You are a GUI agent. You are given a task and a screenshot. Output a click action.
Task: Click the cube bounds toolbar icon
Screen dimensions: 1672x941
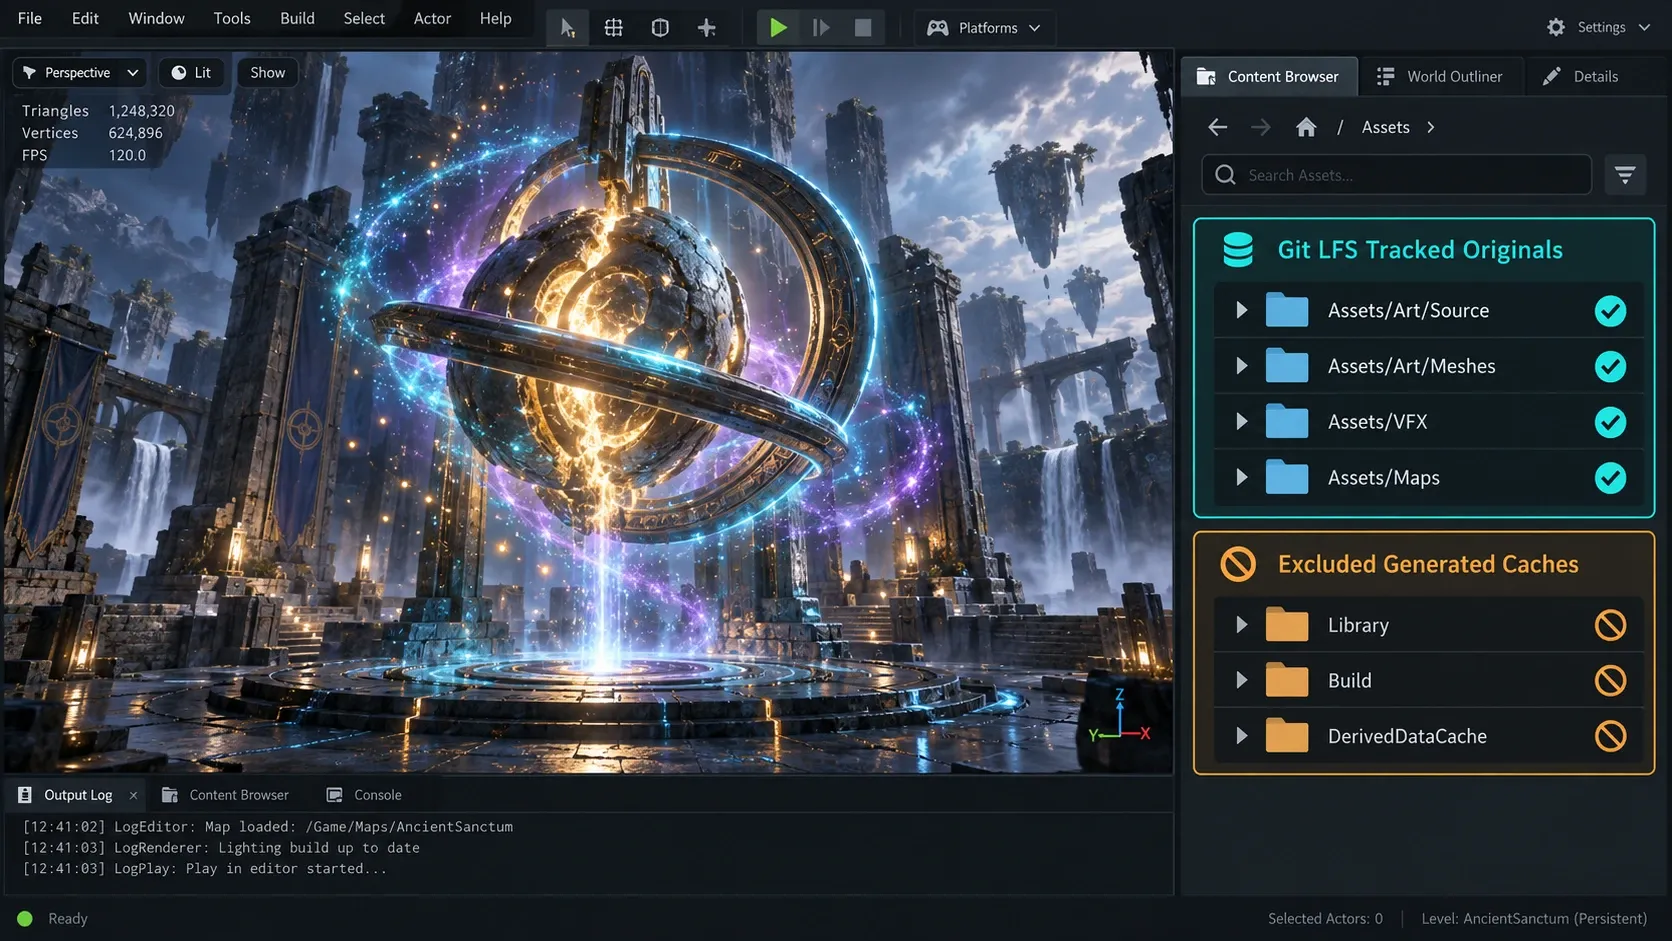click(660, 28)
